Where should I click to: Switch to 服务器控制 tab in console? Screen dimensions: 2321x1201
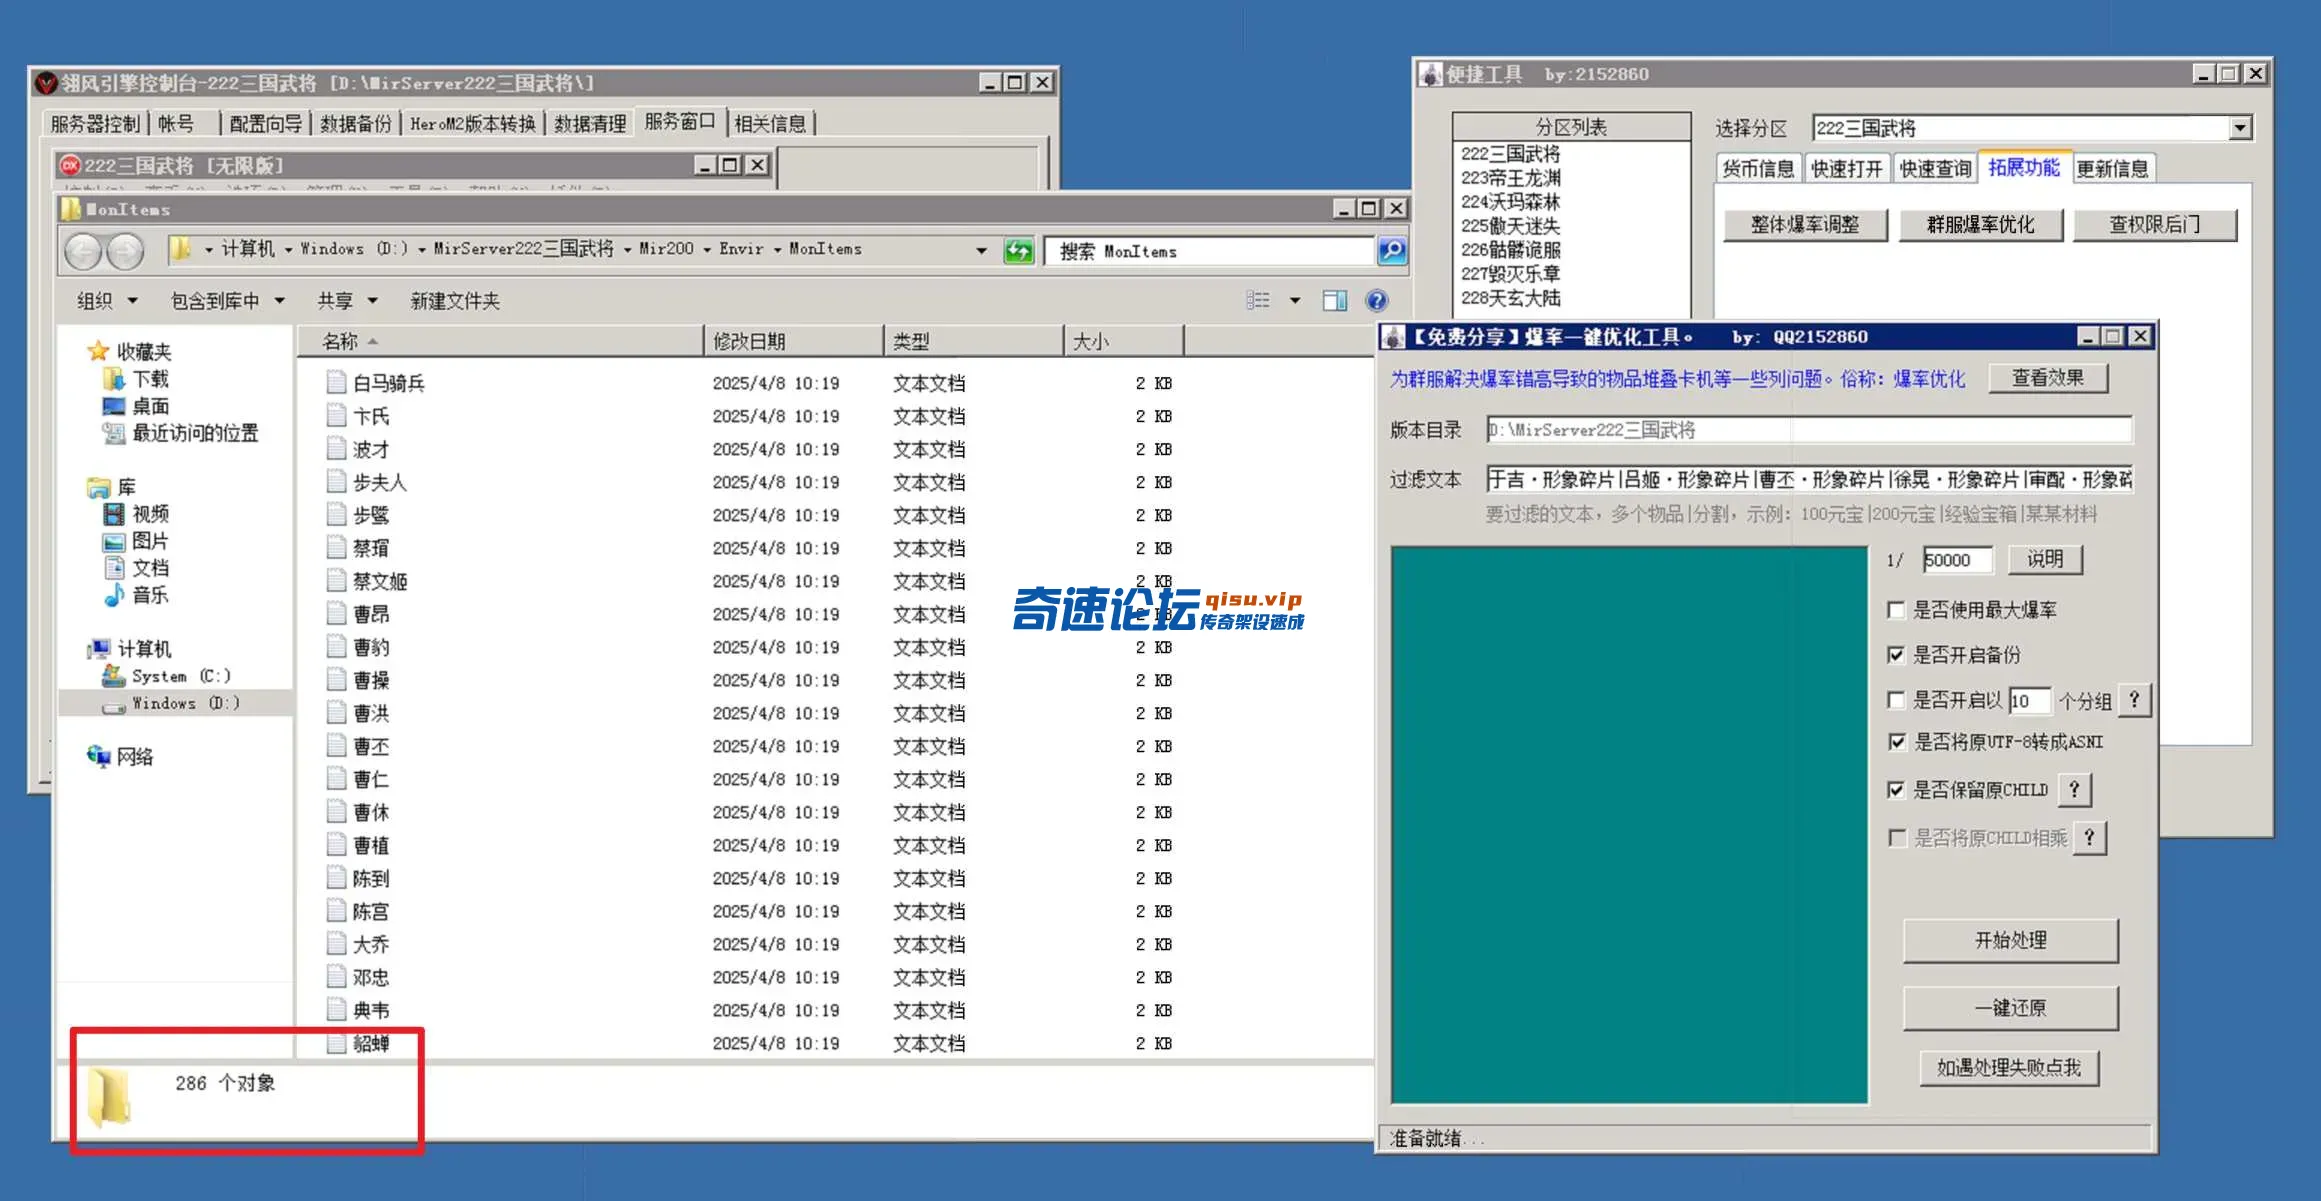pyautogui.click(x=95, y=123)
